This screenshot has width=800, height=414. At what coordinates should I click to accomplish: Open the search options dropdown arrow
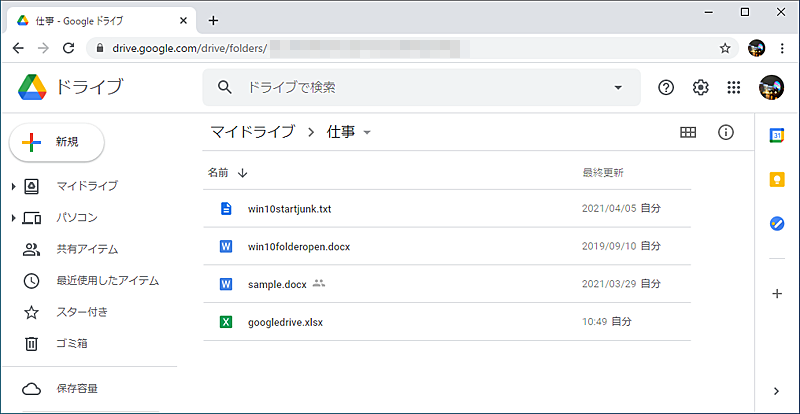[x=617, y=88]
